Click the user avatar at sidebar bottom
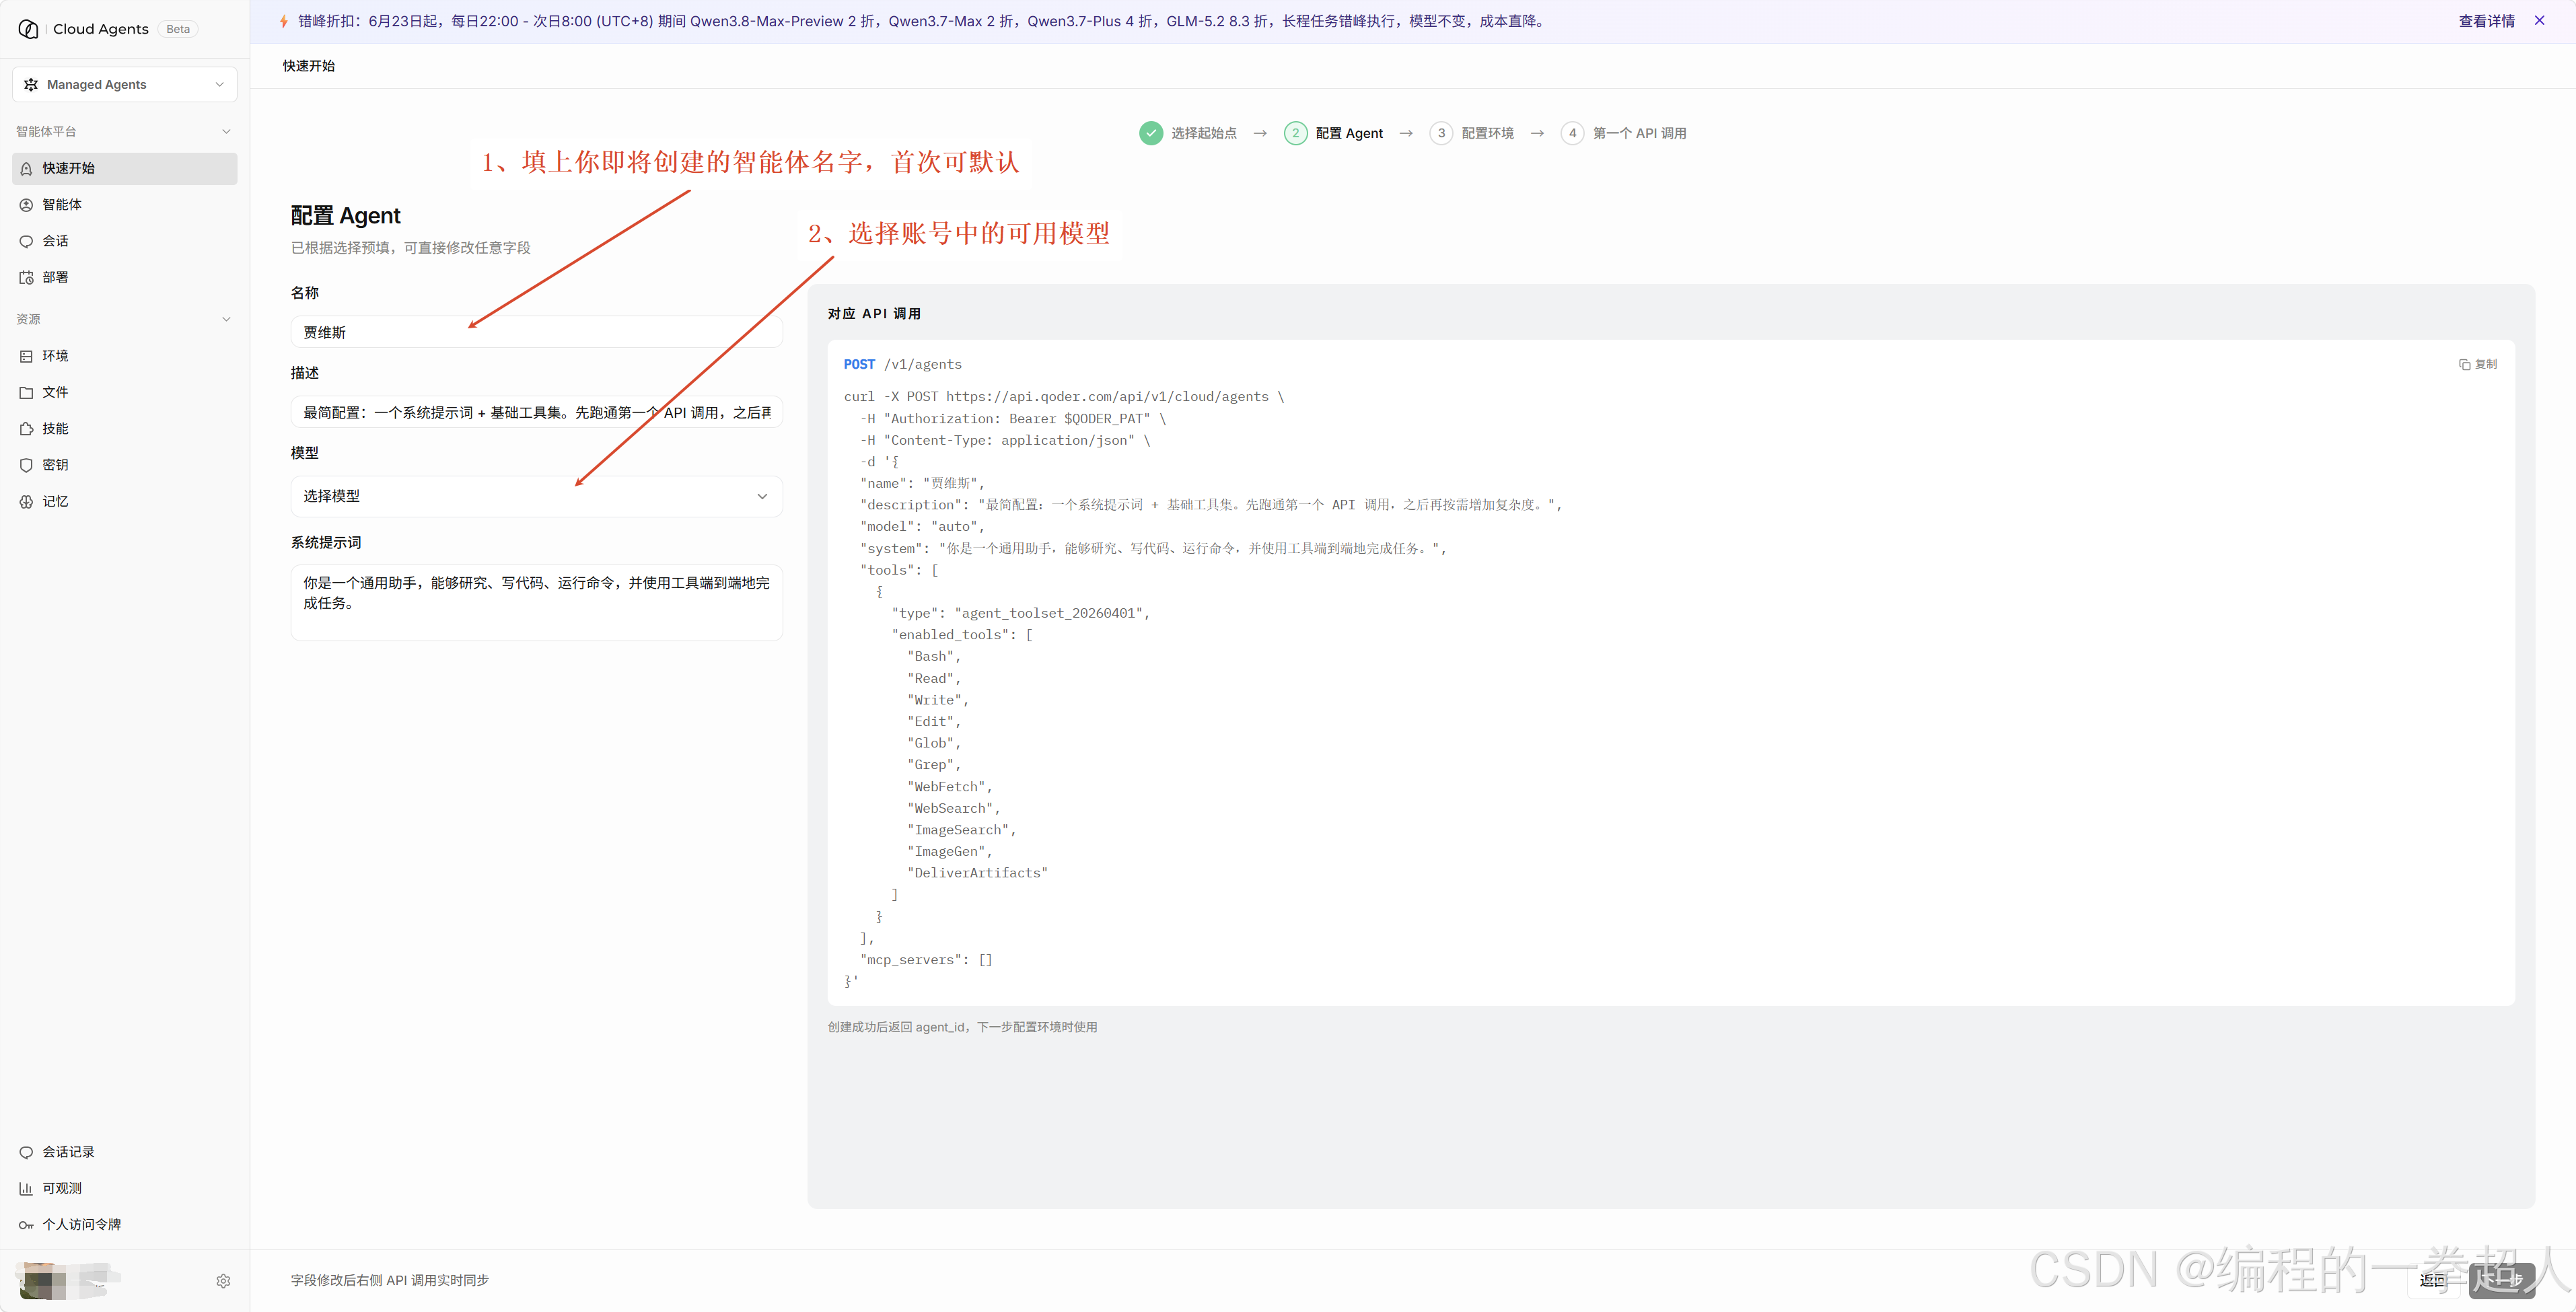Image resolution: width=2576 pixels, height=1312 pixels. [x=43, y=1280]
